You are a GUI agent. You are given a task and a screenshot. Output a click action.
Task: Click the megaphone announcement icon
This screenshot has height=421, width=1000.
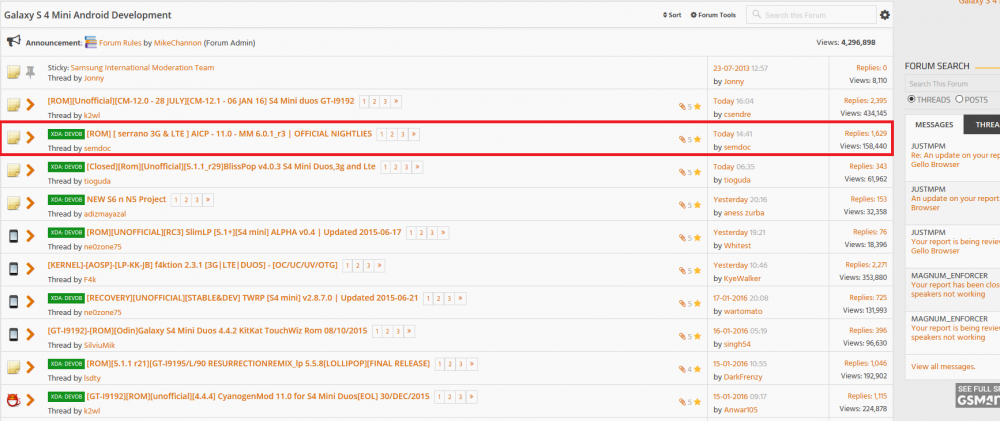pyautogui.click(x=14, y=42)
